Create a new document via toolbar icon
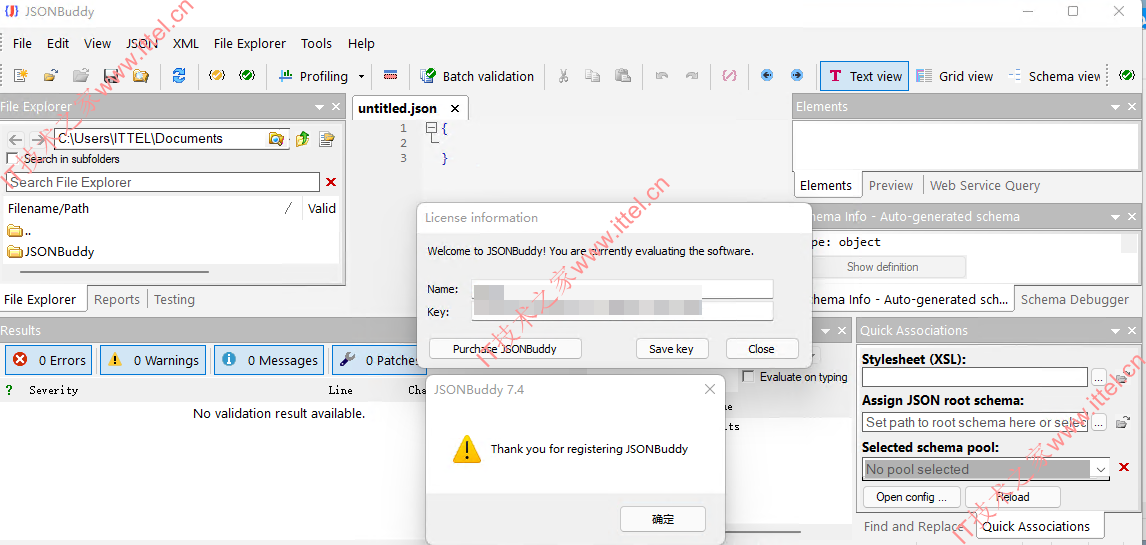 pyautogui.click(x=20, y=76)
